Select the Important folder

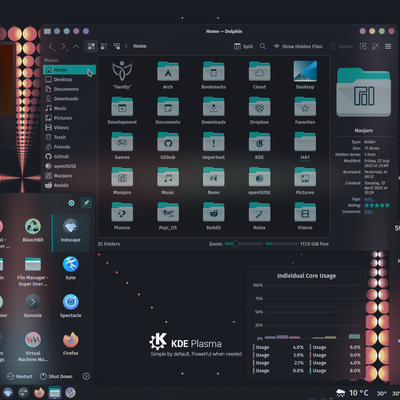click(214, 146)
